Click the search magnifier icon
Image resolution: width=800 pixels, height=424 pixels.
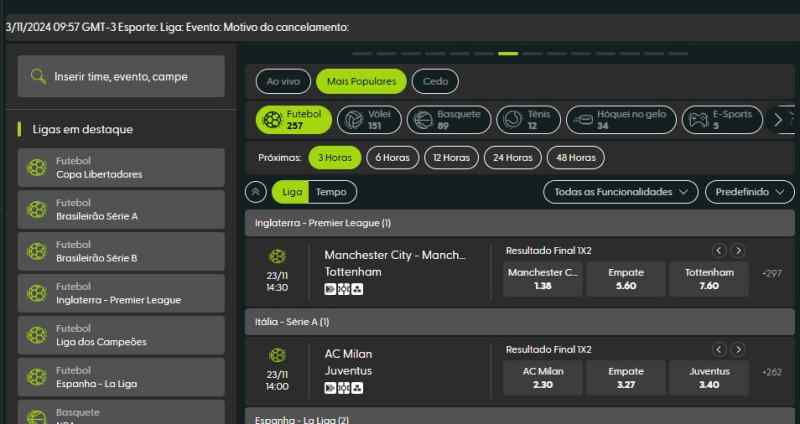tap(38, 77)
